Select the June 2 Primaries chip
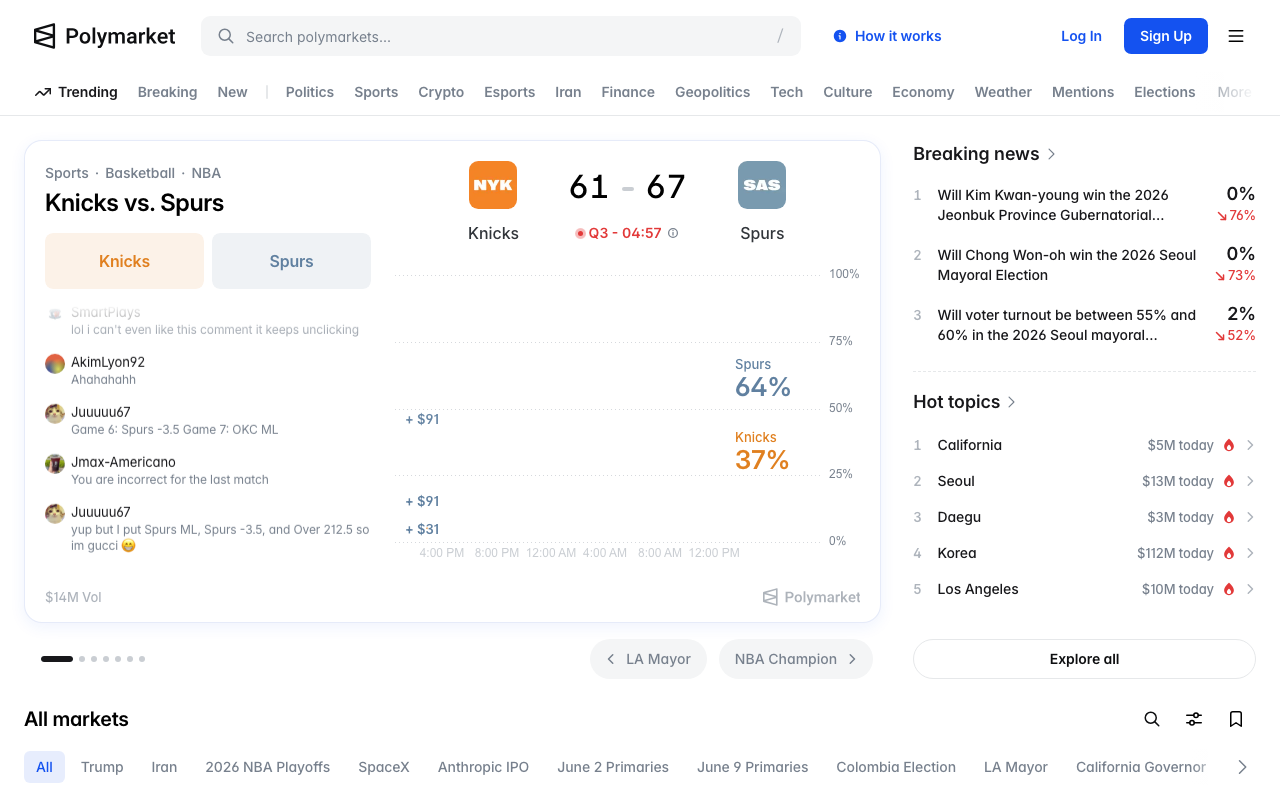Screen dimensions: 1280x800 pos(613,767)
